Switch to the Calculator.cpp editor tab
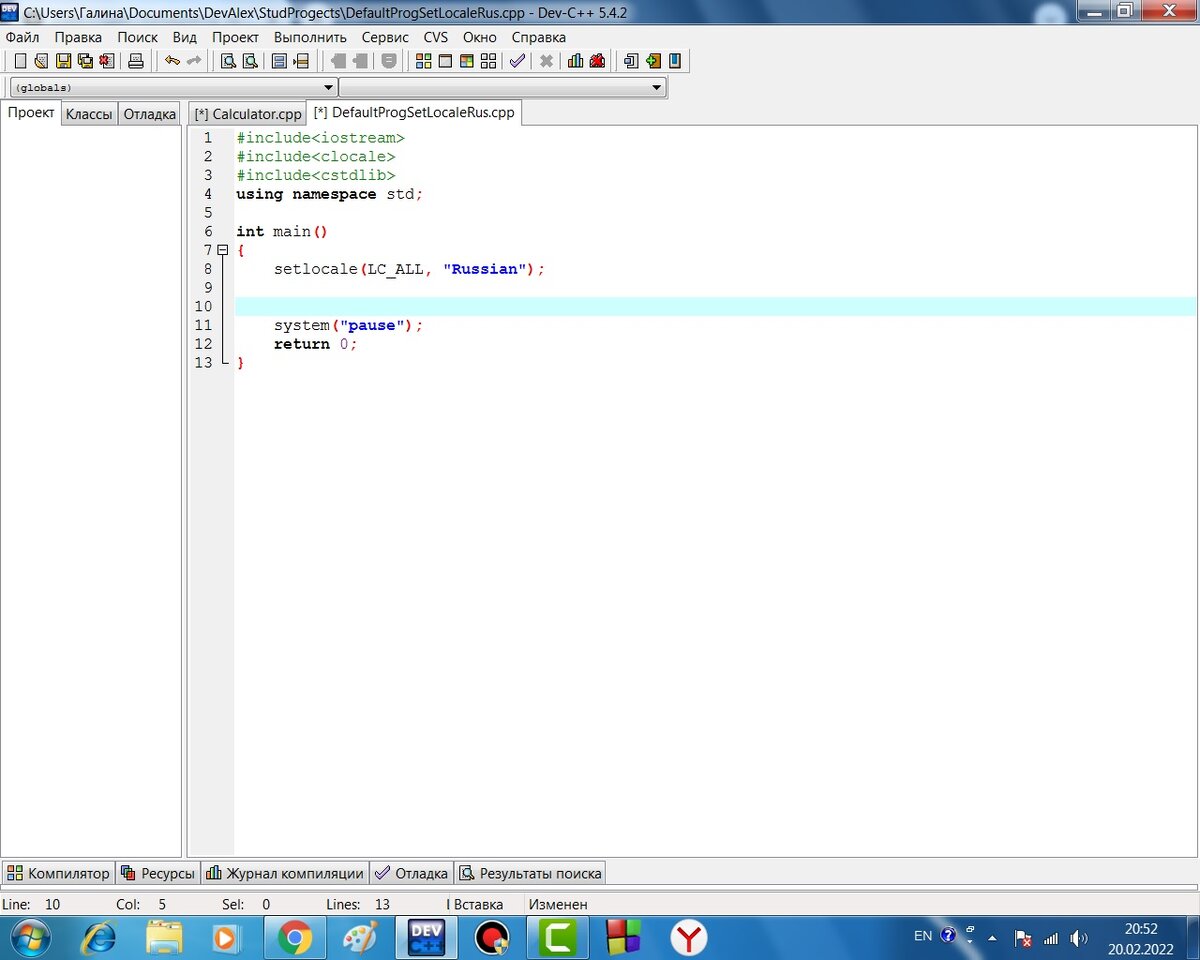 (248, 114)
